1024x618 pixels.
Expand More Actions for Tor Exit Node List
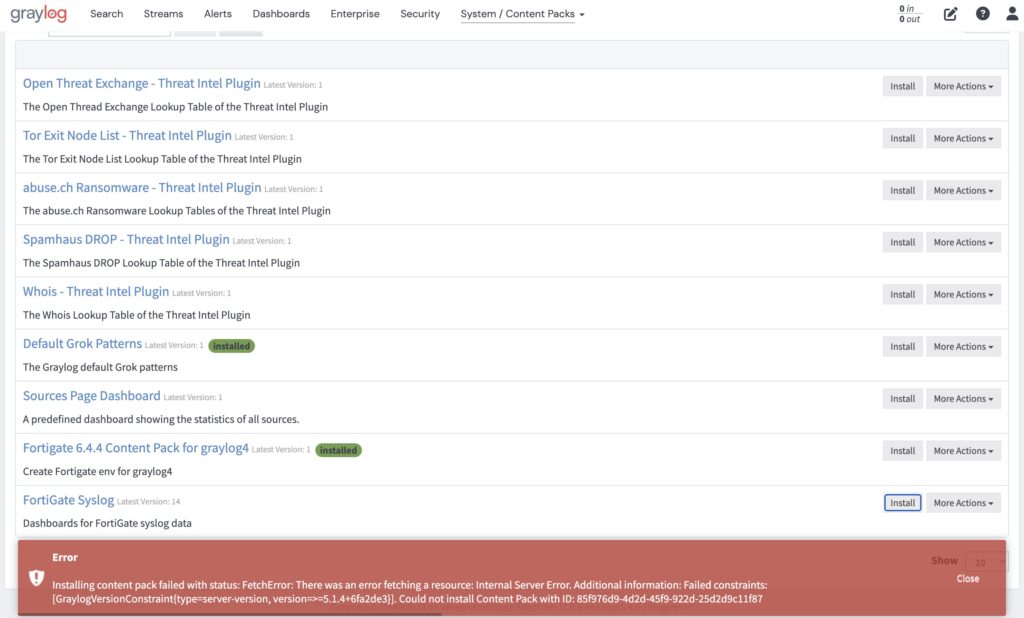963,138
